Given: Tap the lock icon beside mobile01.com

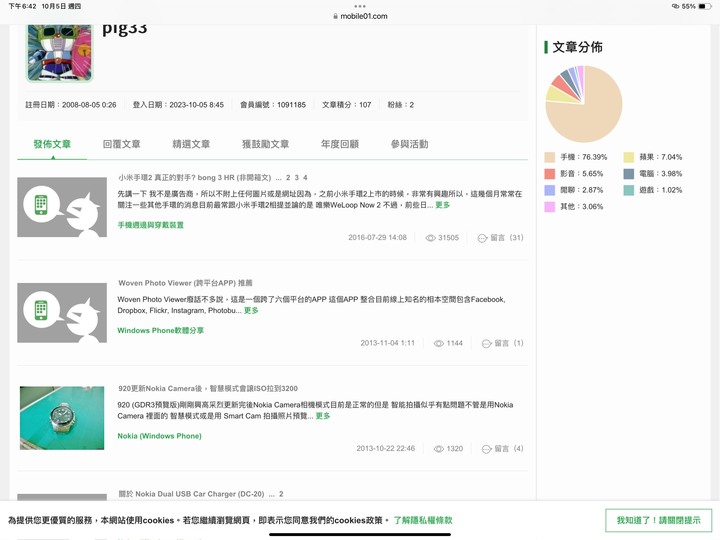Looking at the screenshot, I should [x=335, y=16].
